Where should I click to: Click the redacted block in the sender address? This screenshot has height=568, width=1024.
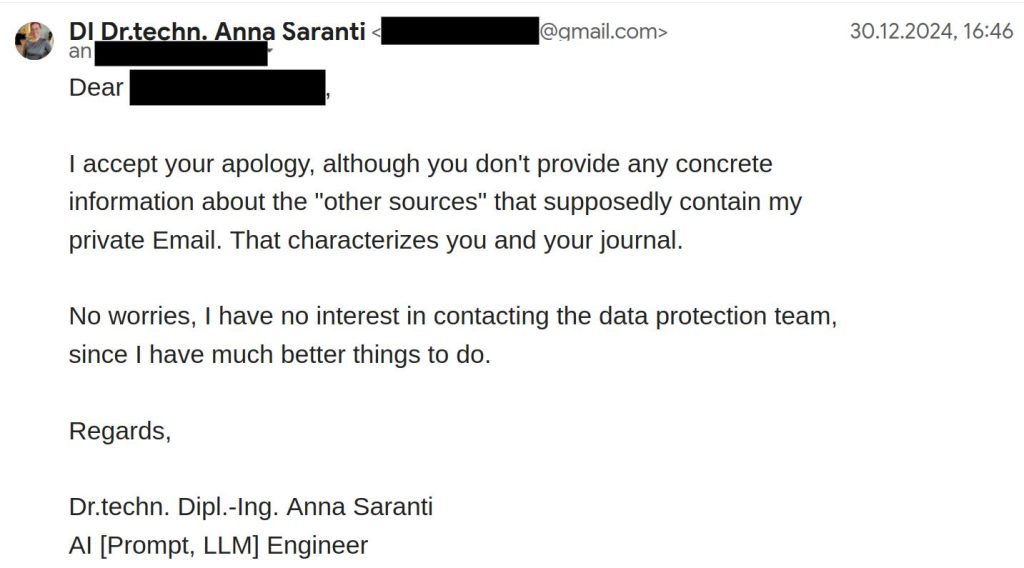point(459,32)
